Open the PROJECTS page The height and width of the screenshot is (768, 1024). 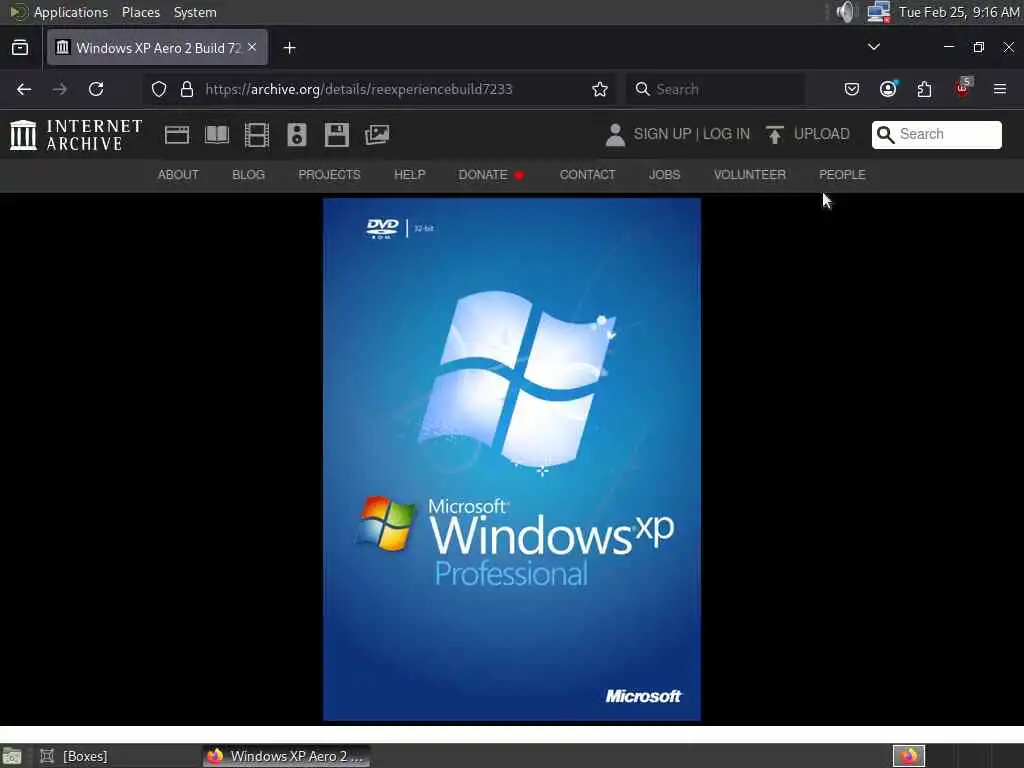click(x=329, y=174)
